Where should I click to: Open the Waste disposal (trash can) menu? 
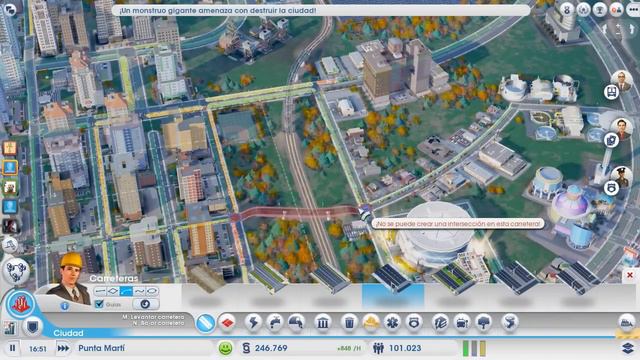349,322
